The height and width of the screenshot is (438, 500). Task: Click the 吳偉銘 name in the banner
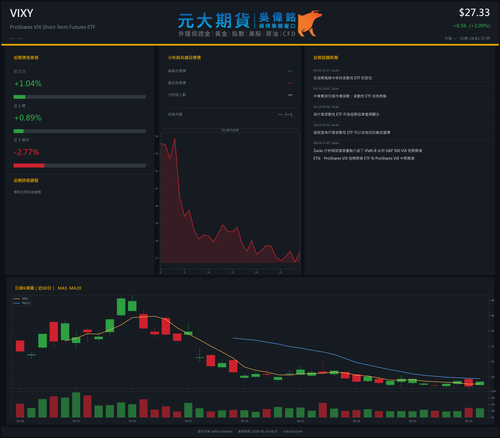click(277, 17)
